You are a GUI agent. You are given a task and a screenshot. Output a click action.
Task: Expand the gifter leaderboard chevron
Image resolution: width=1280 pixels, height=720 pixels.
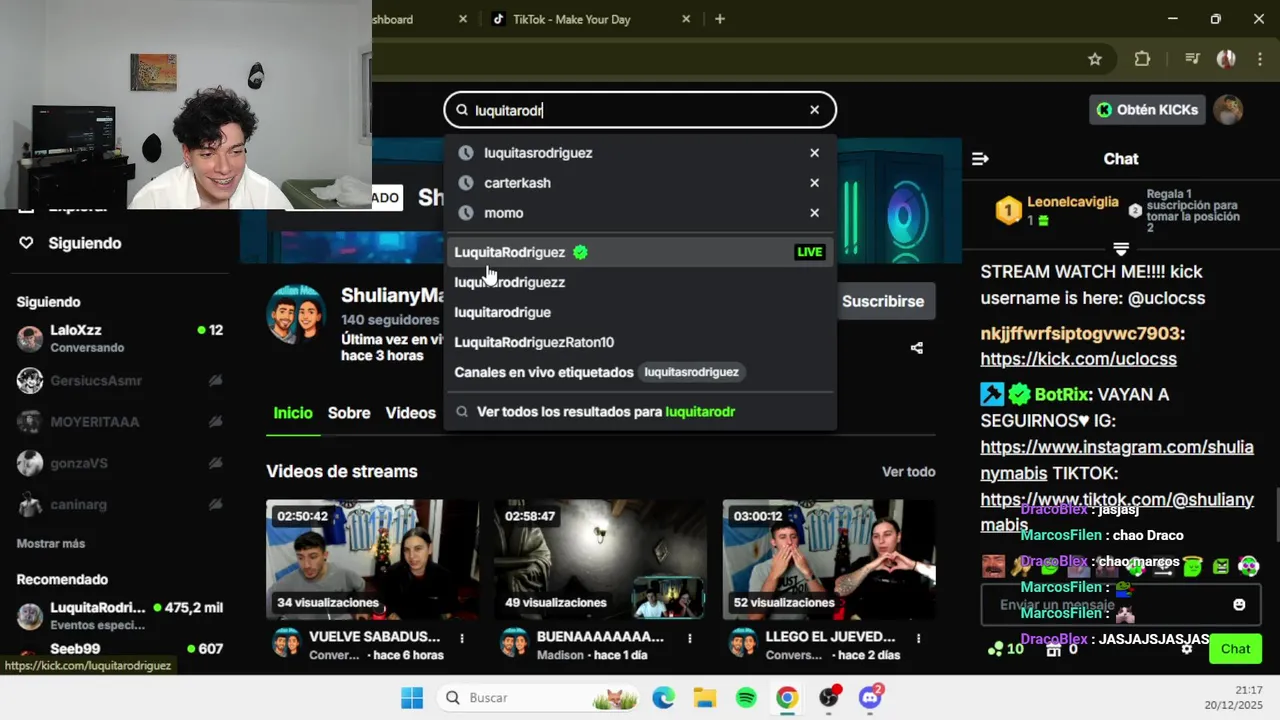(x=1121, y=248)
